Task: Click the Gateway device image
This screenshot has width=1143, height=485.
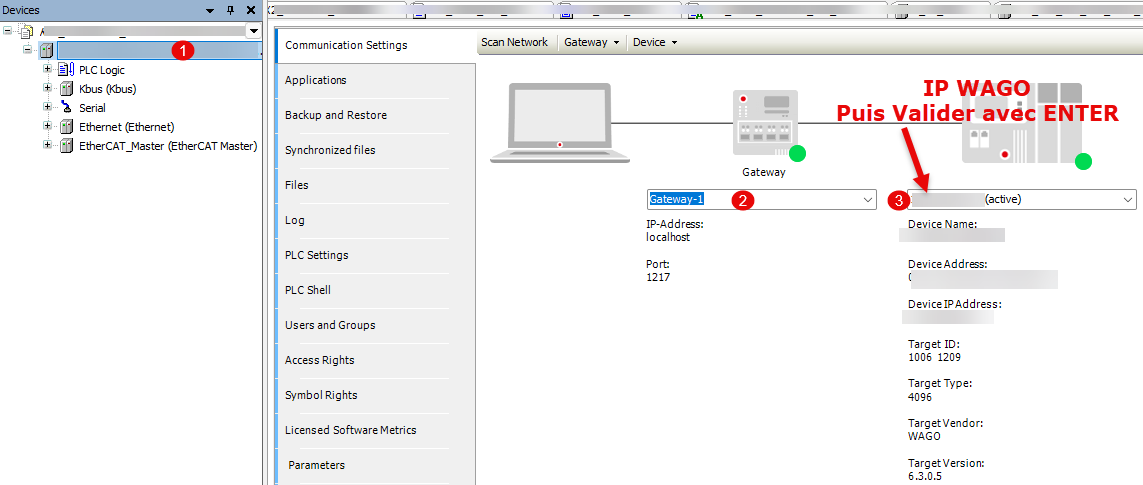Action: pos(764,124)
